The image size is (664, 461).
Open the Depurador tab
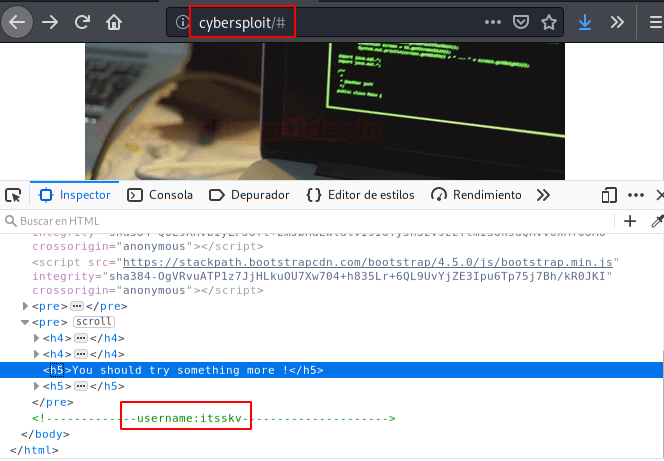[249, 195]
